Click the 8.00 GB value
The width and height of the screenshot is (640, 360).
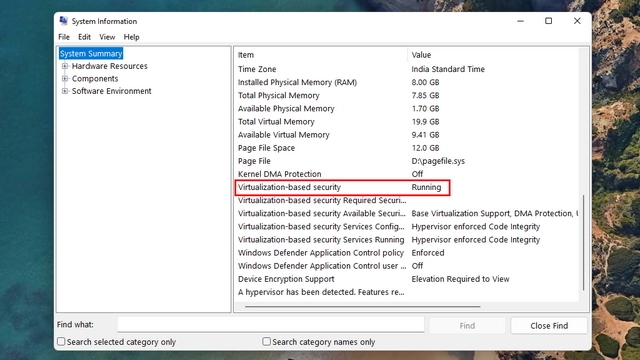[x=425, y=82]
